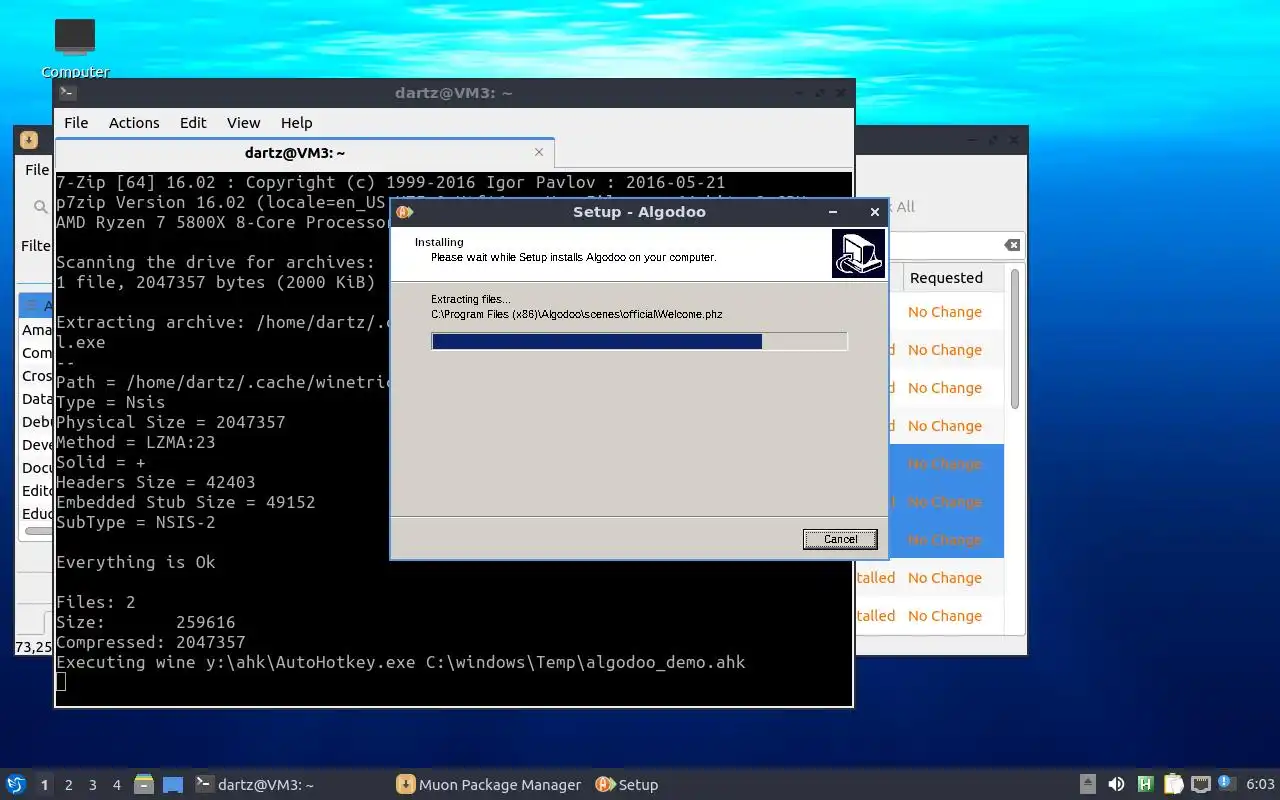
Task: Open the application start menu in the taskbar
Action: pyautogui.click(x=16, y=785)
